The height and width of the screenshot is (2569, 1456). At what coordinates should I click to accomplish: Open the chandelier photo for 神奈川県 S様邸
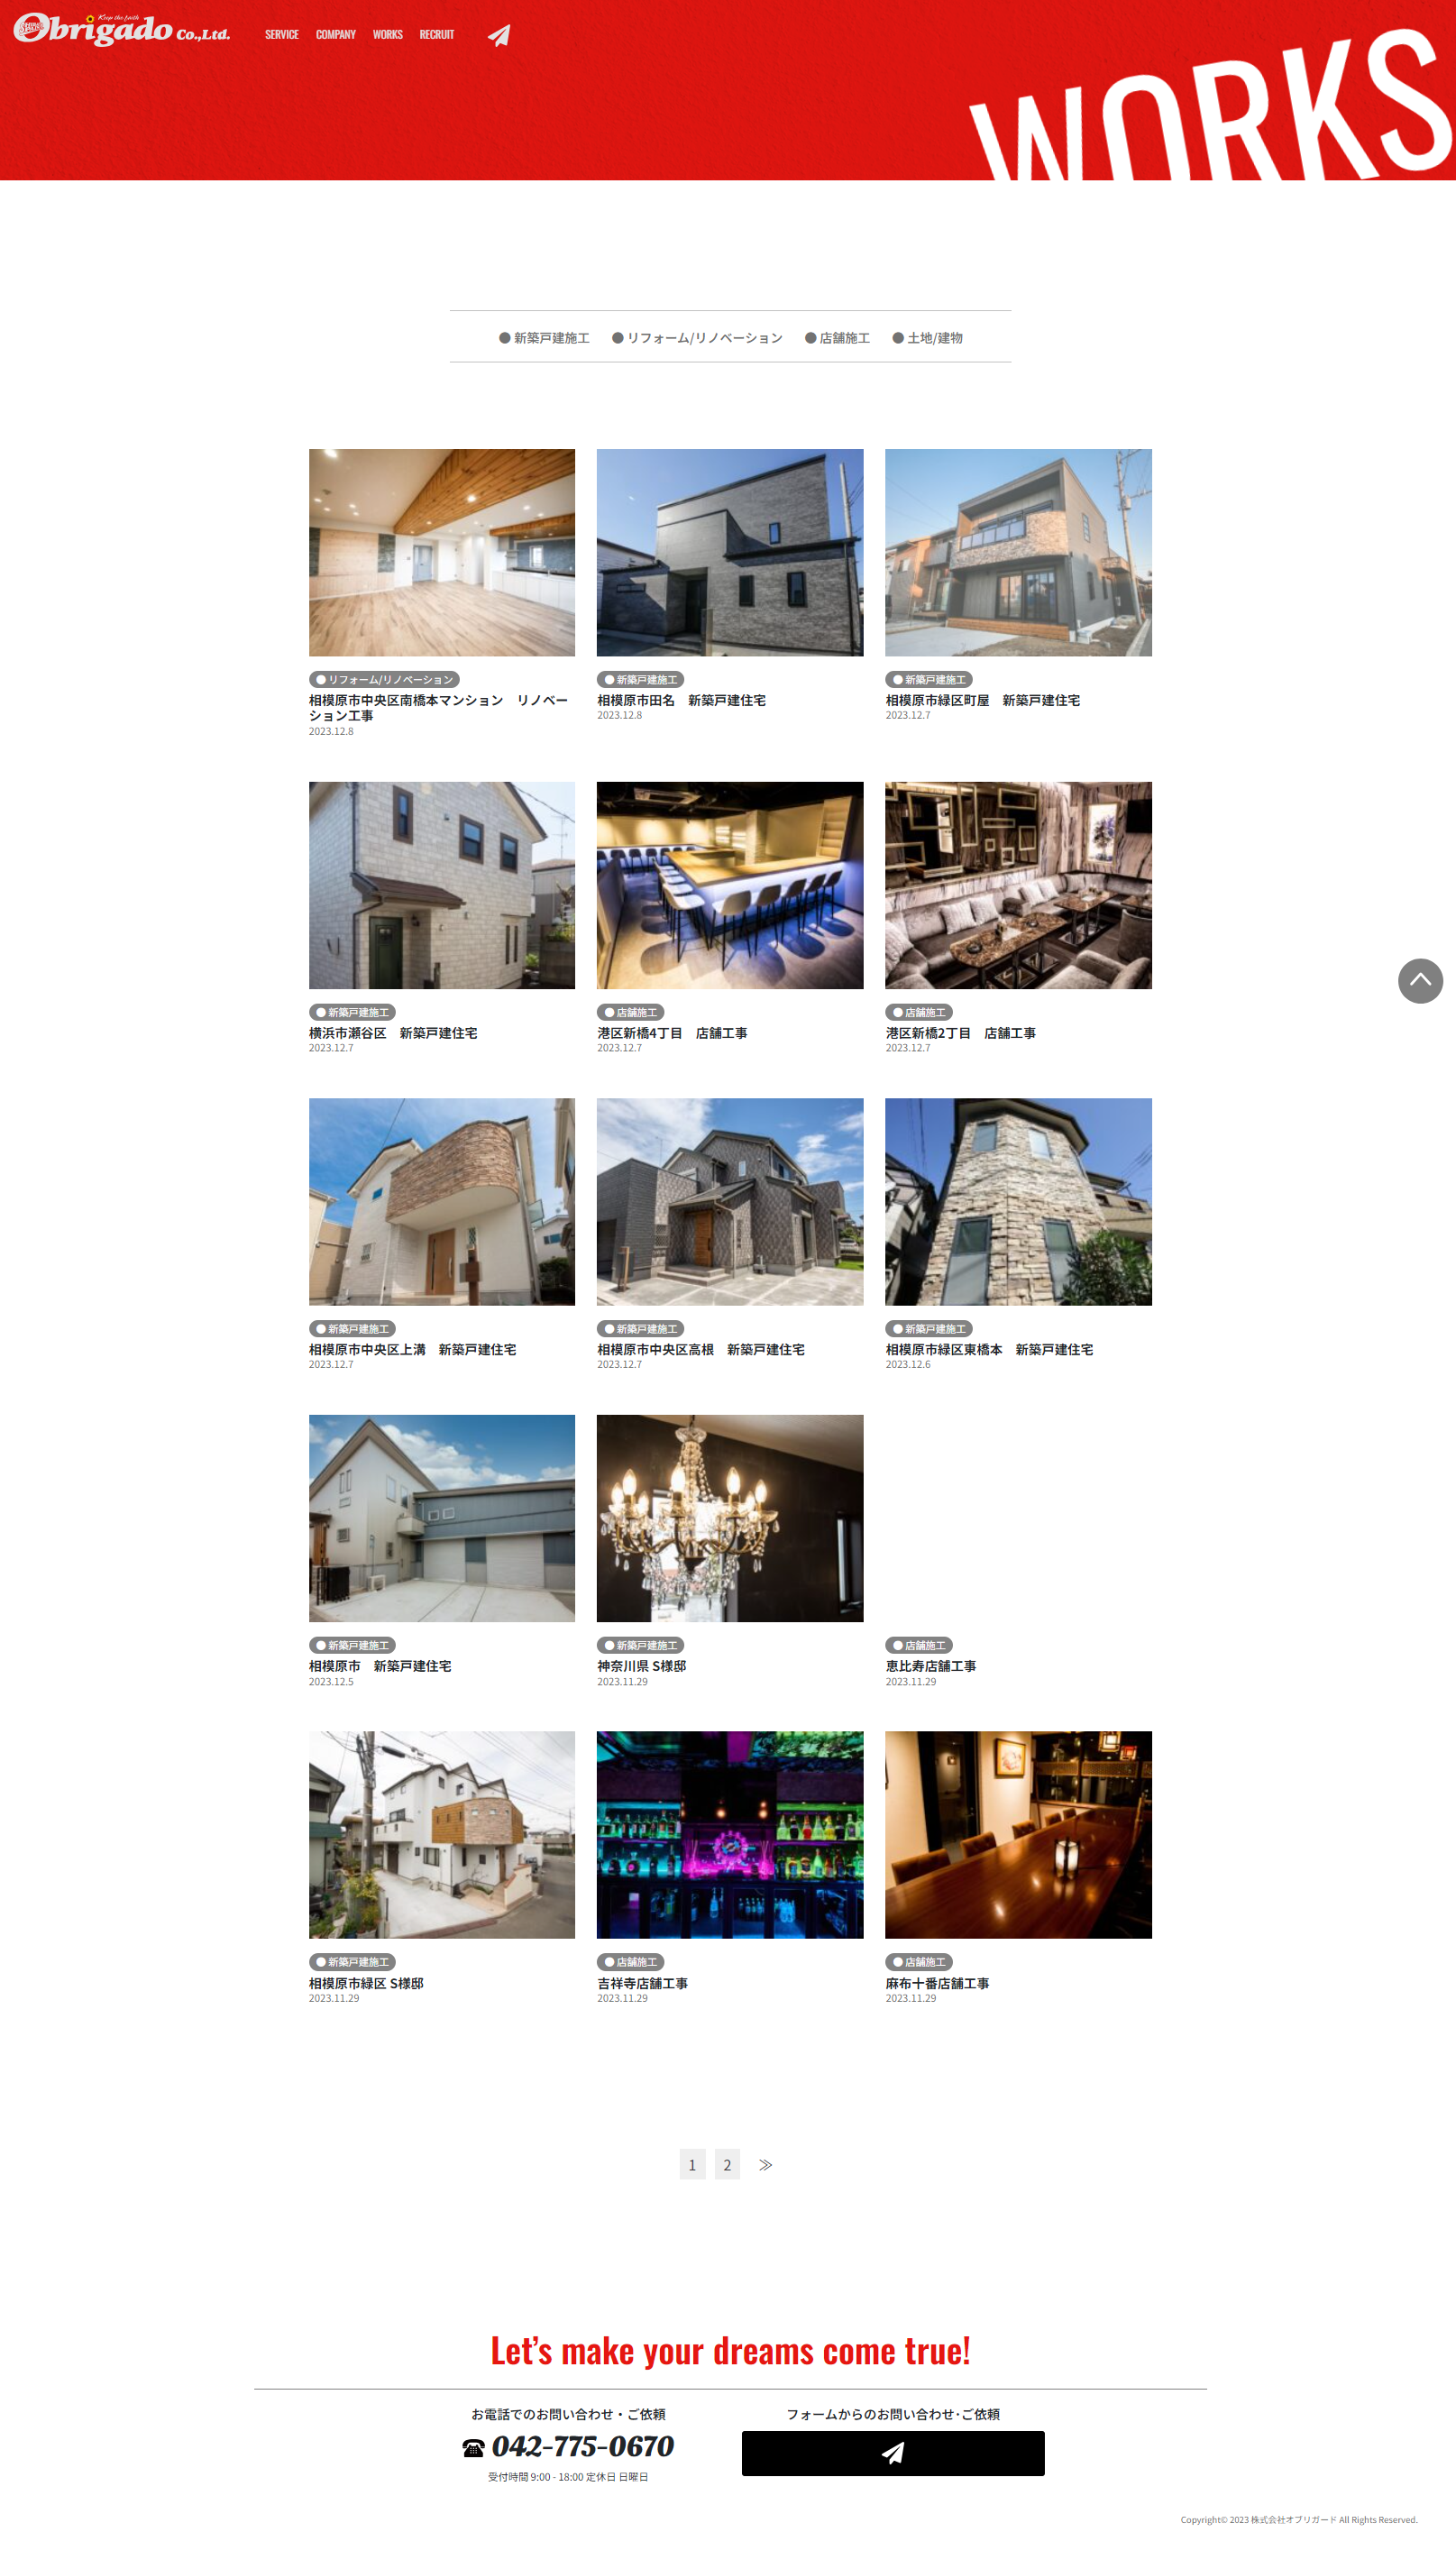pyautogui.click(x=729, y=1518)
